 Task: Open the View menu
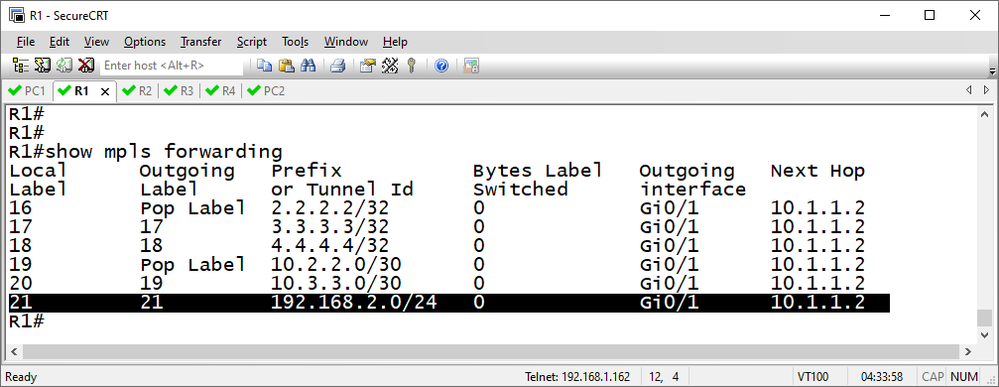(x=96, y=42)
